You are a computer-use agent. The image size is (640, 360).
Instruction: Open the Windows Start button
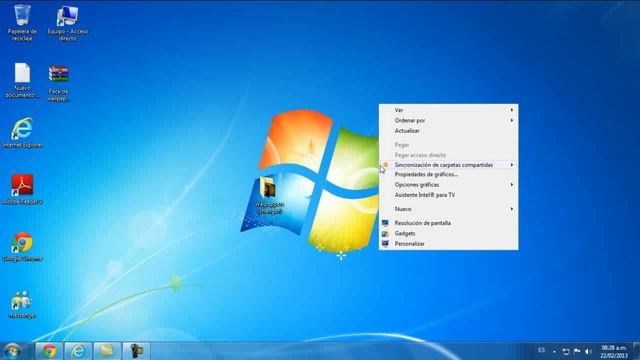click(x=13, y=351)
